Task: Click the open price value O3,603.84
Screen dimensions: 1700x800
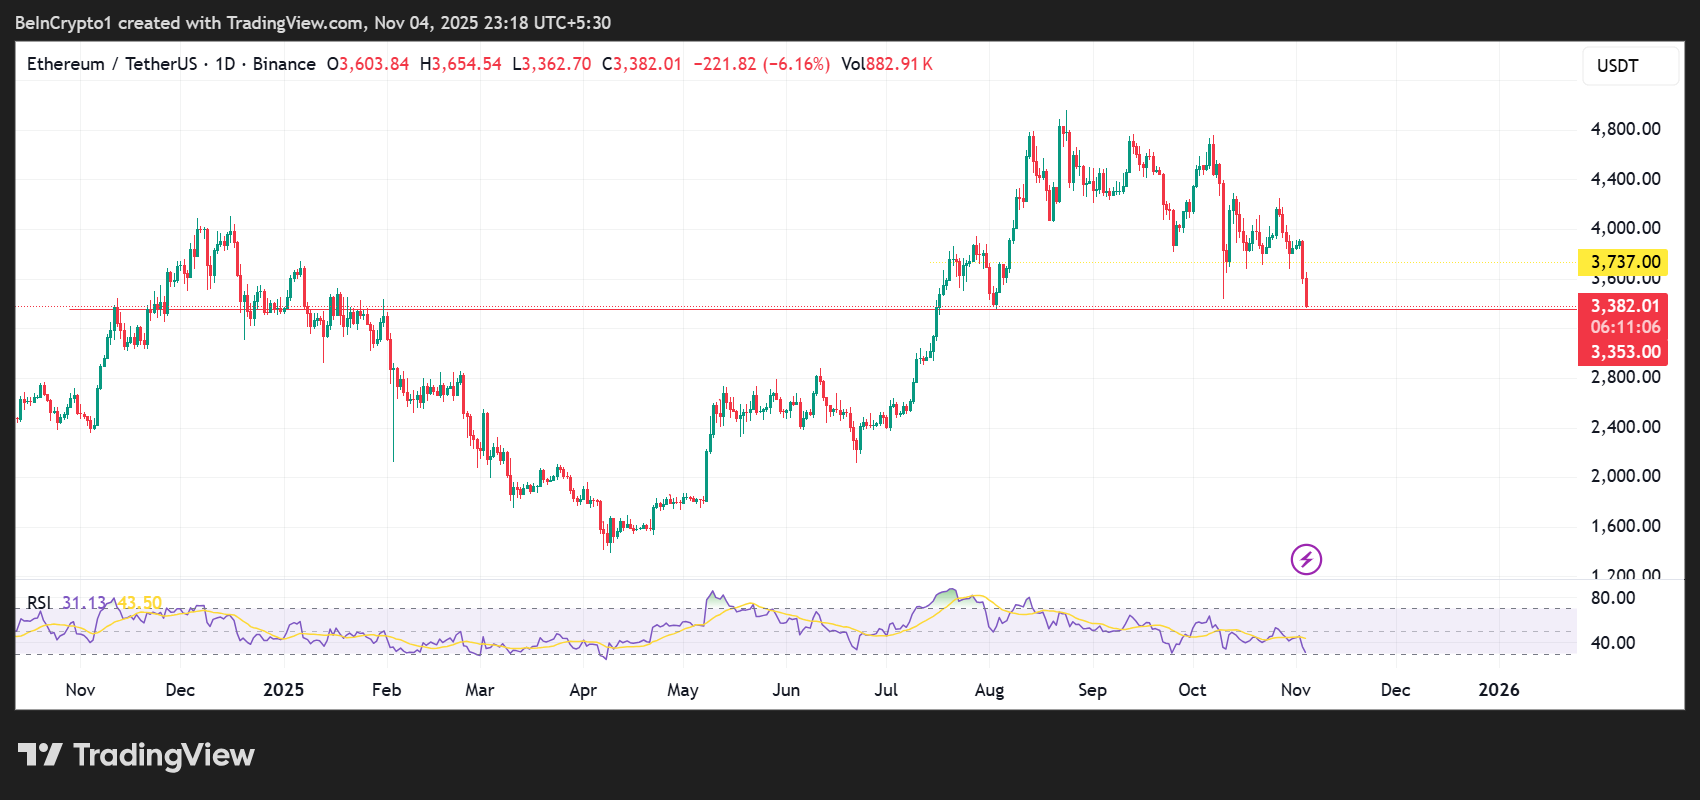Action: point(368,64)
